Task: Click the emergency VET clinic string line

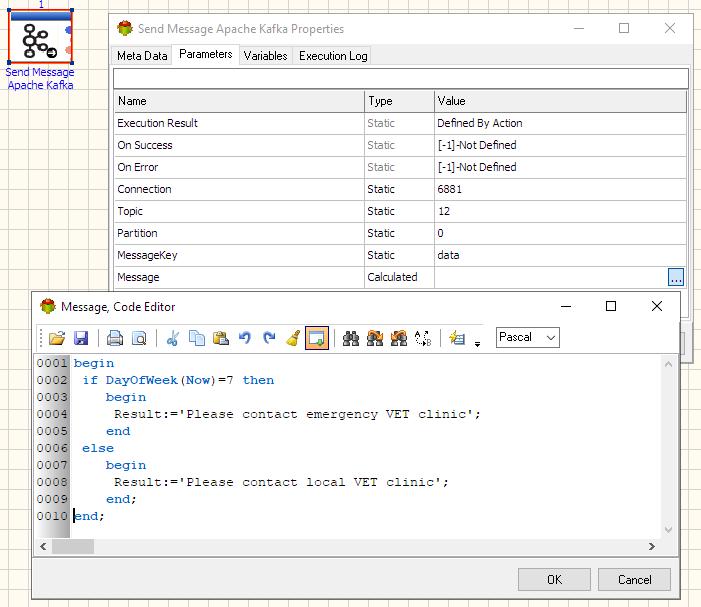Action: click(x=297, y=414)
